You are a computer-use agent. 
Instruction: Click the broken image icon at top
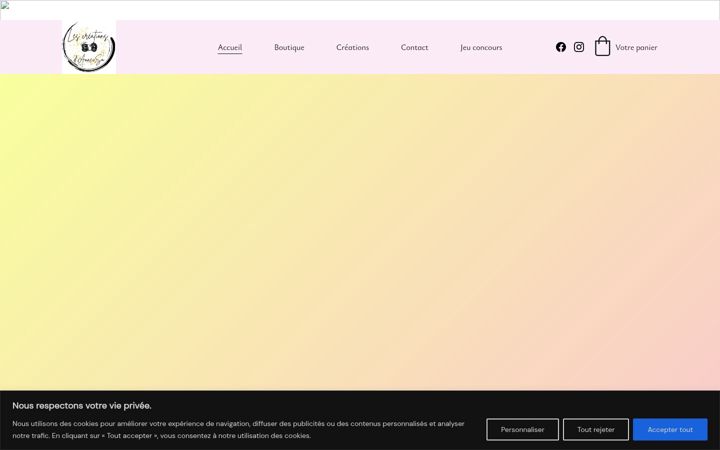coord(5,5)
